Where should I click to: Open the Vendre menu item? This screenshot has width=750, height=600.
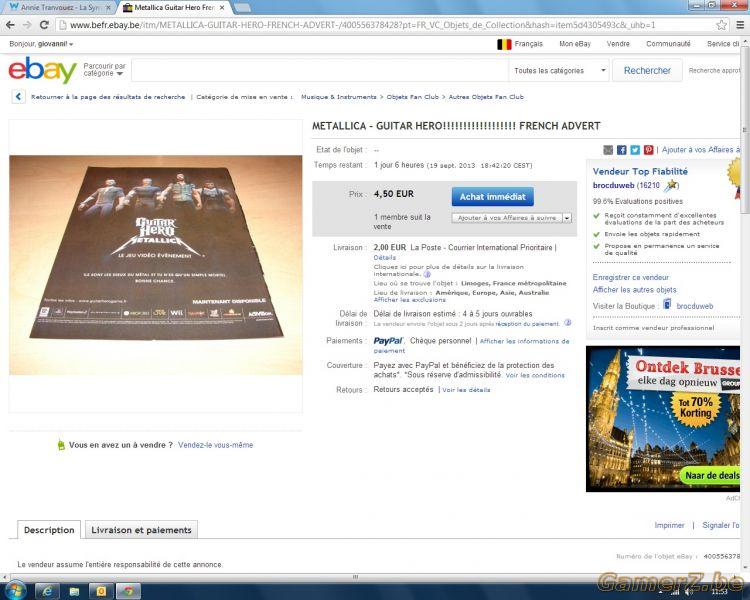[618, 44]
